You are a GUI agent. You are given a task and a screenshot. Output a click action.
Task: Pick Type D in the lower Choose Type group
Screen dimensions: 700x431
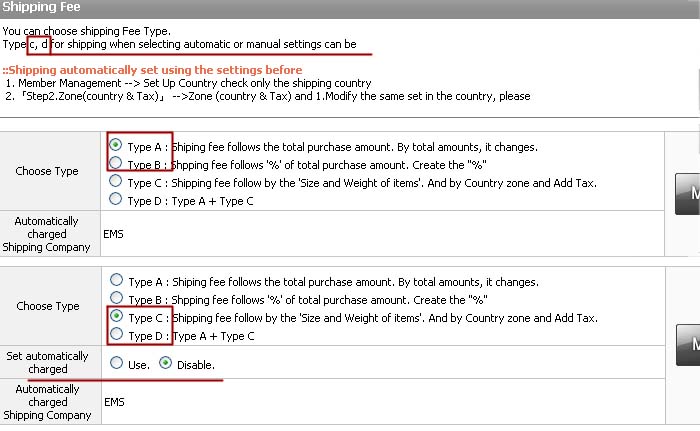click(x=117, y=335)
